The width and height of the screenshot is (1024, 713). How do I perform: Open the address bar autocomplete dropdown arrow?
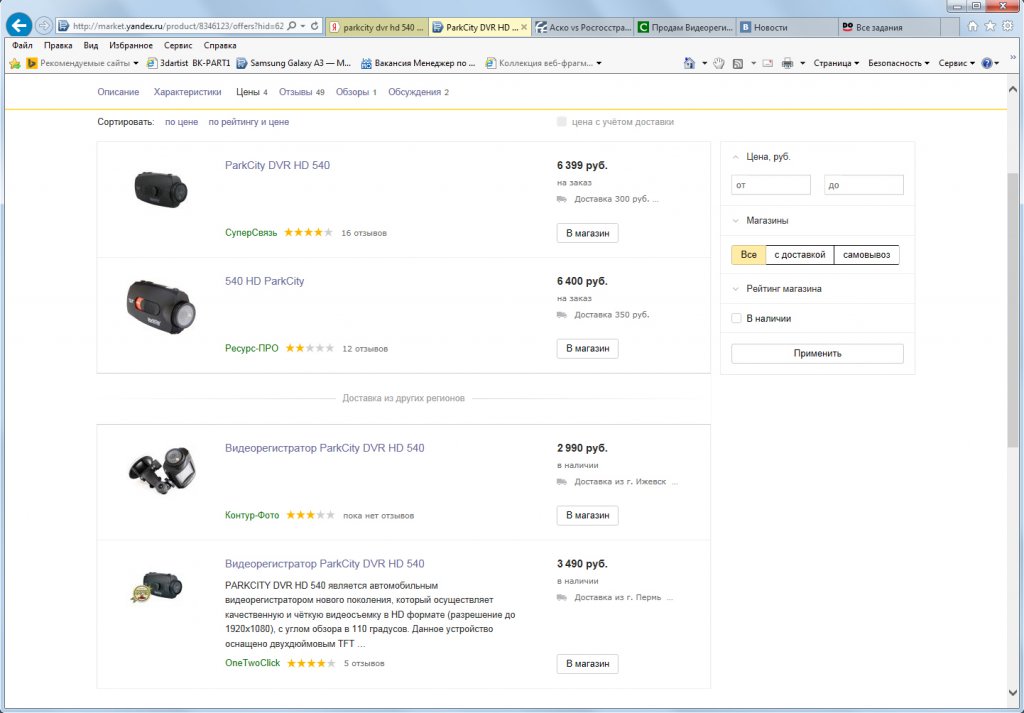(303, 26)
